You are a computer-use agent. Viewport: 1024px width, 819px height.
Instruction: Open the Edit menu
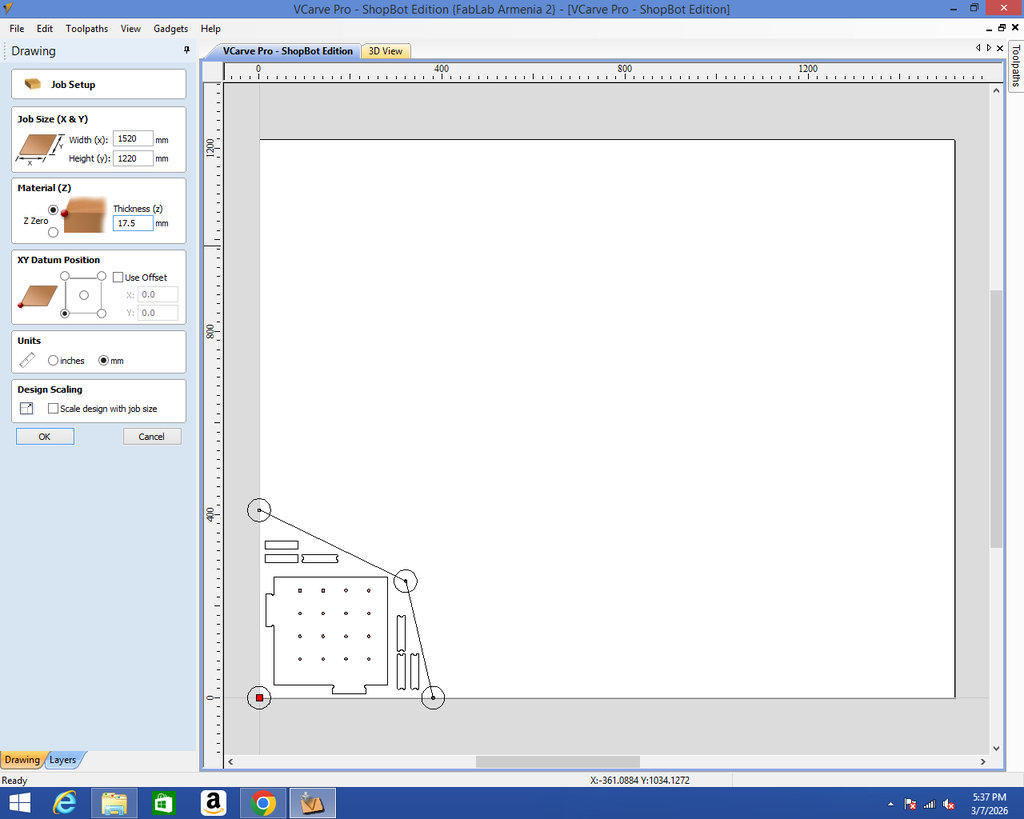(x=44, y=29)
